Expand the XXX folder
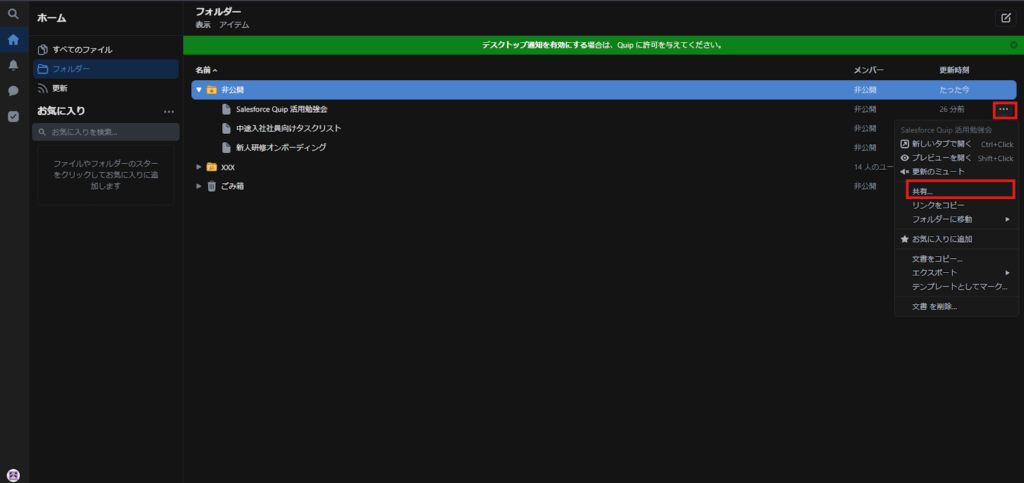 [x=199, y=167]
